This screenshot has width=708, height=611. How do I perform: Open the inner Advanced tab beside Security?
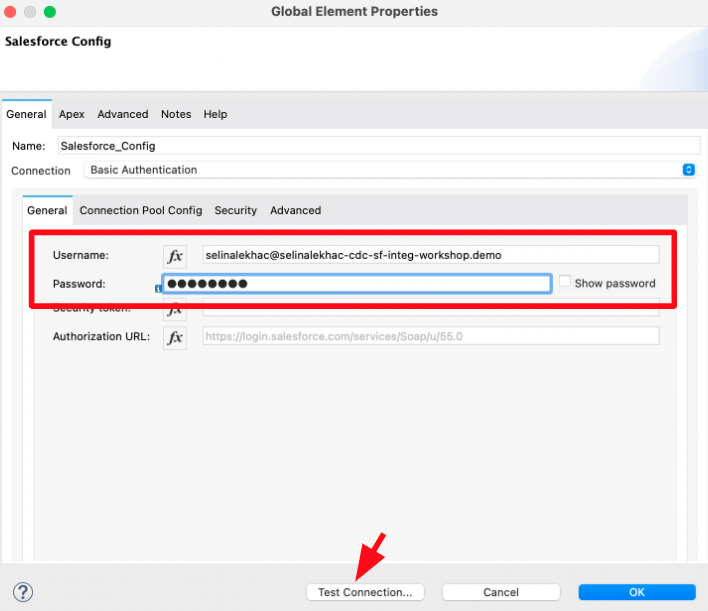tap(295, 210)
